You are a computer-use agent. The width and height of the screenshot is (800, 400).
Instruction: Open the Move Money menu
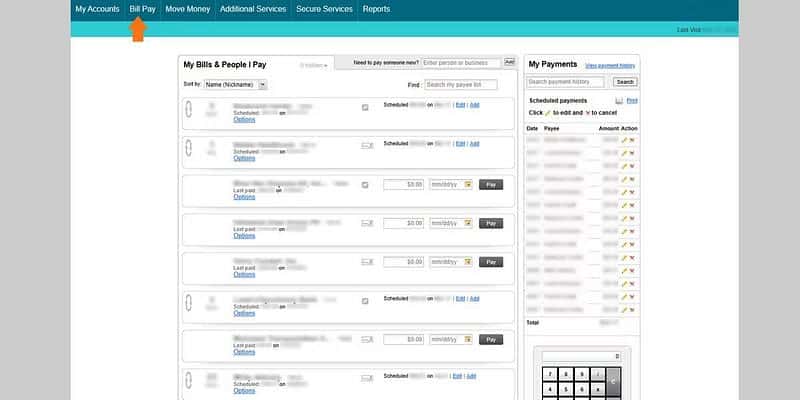(x=186, y=9)
